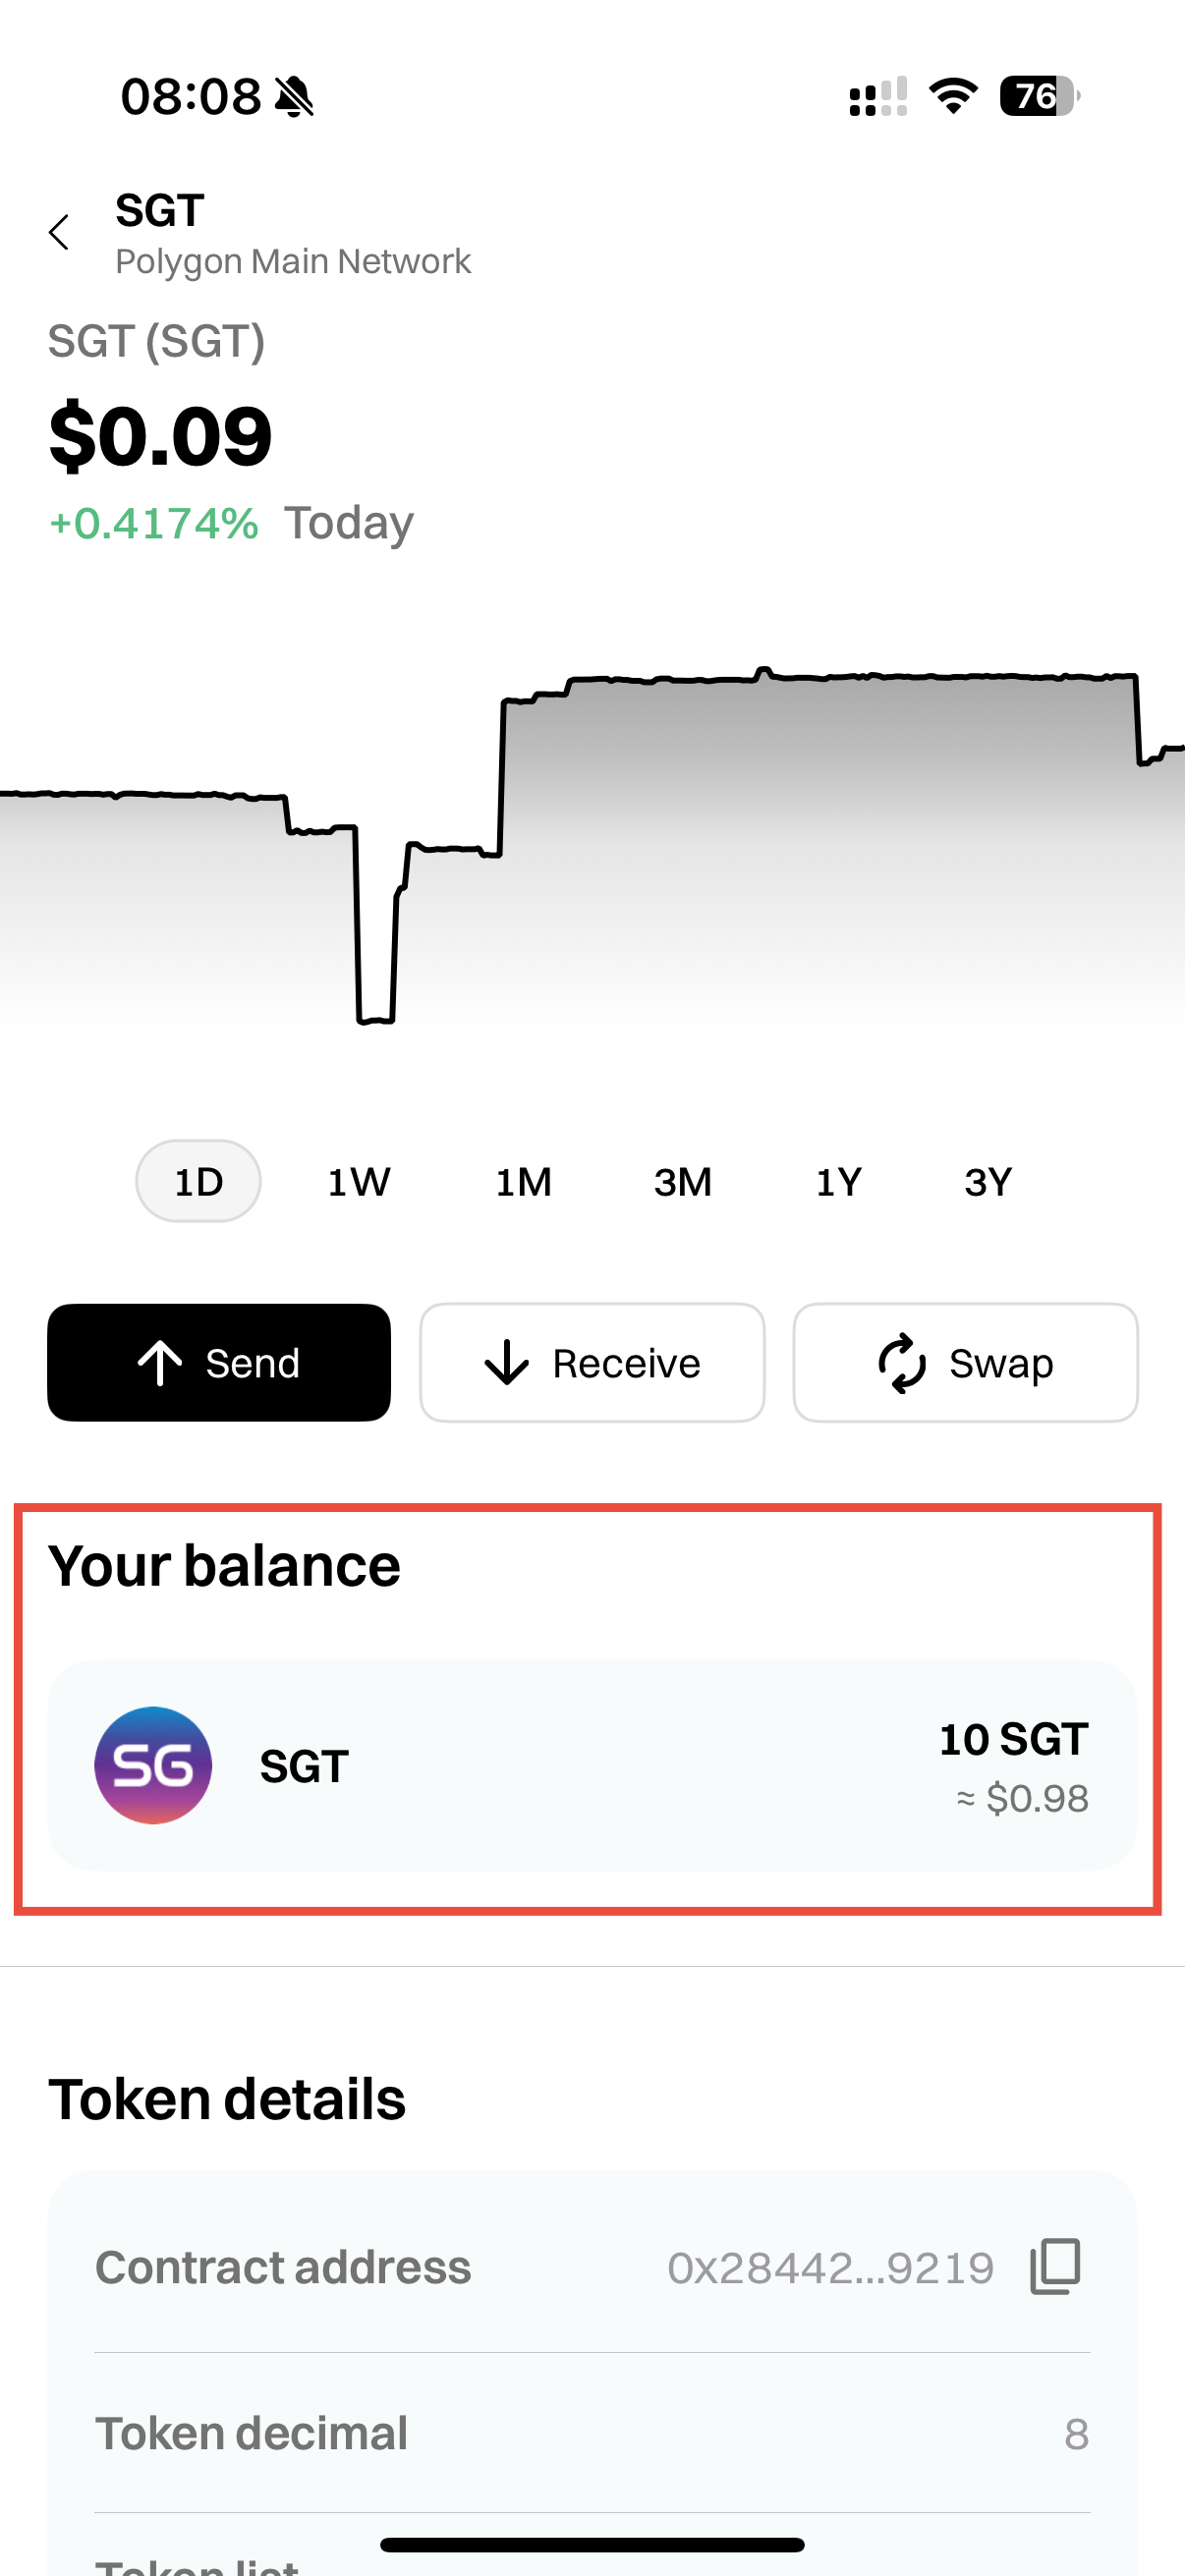The height and width of the screenshot is (2576, 1185).
Task: Select the 3Y chart range
Action: coord(988,1181)
